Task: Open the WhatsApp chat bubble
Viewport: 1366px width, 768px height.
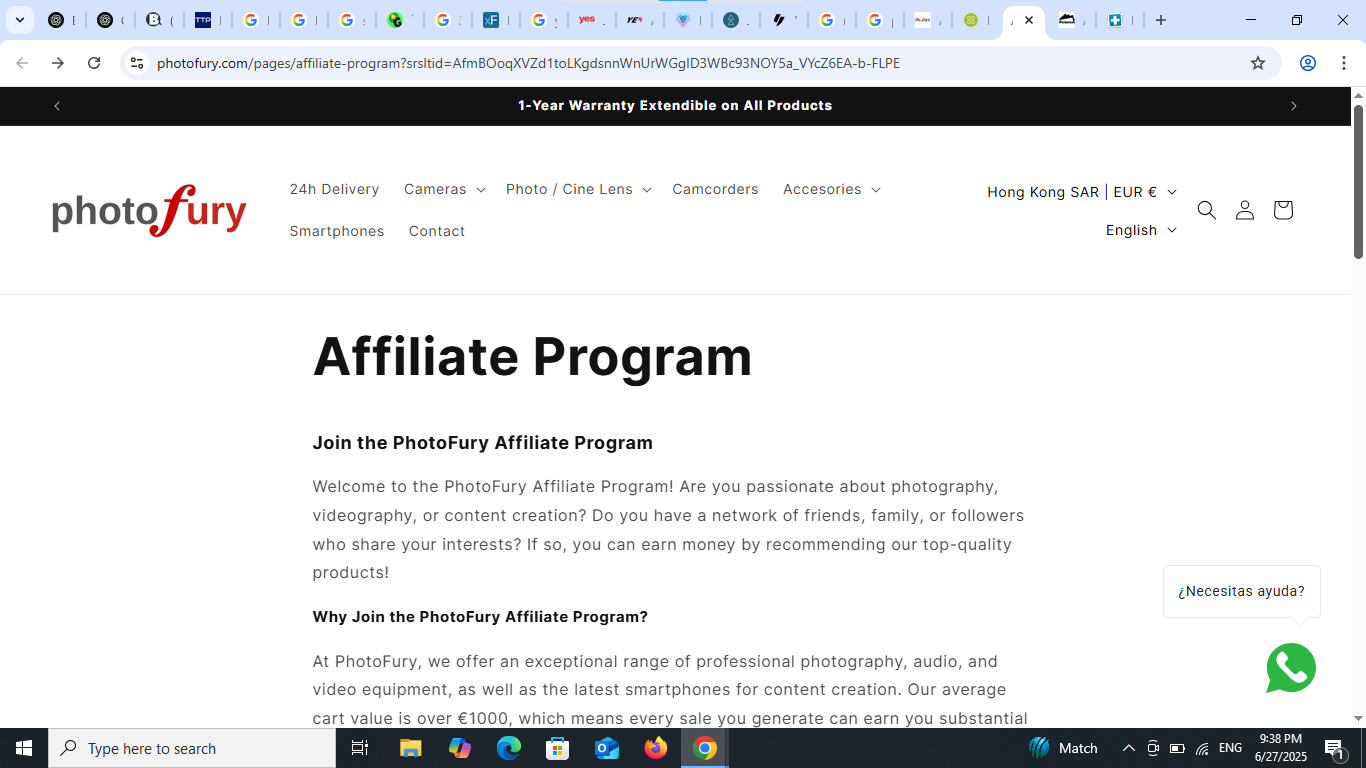Action: [x=1291, y=668]
